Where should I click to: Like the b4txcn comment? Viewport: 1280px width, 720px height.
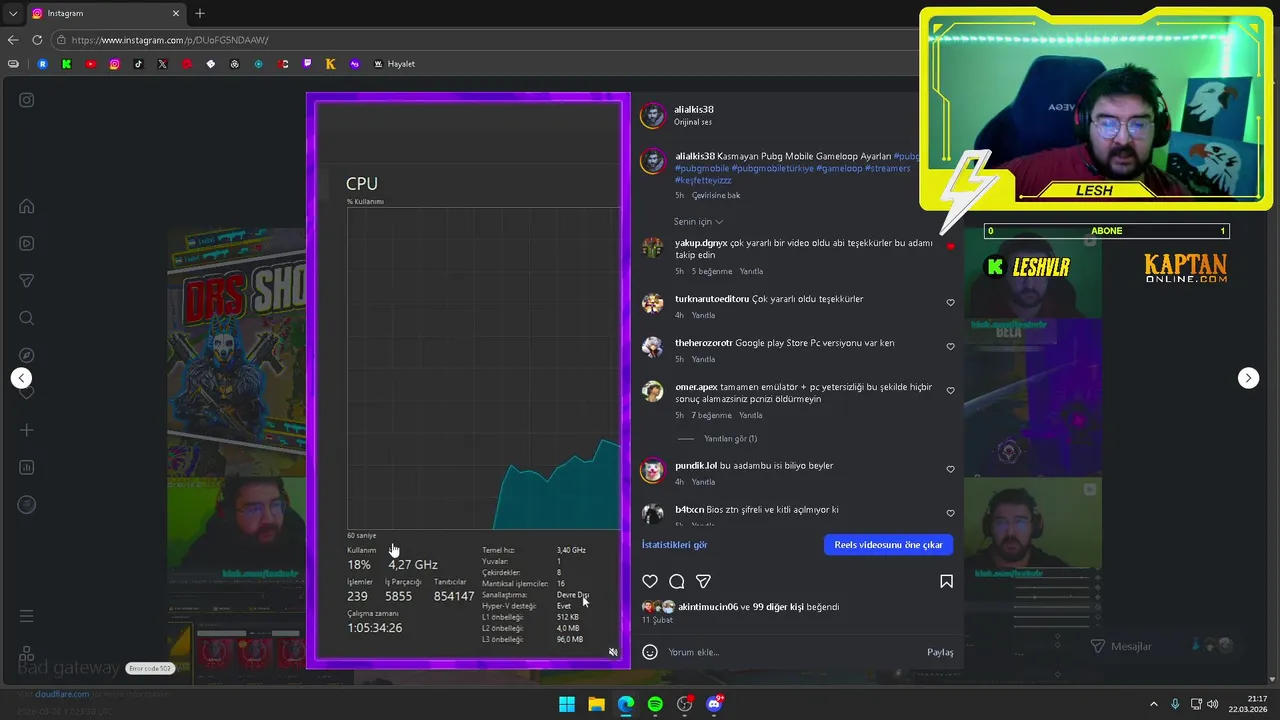(x=950, y=513)
